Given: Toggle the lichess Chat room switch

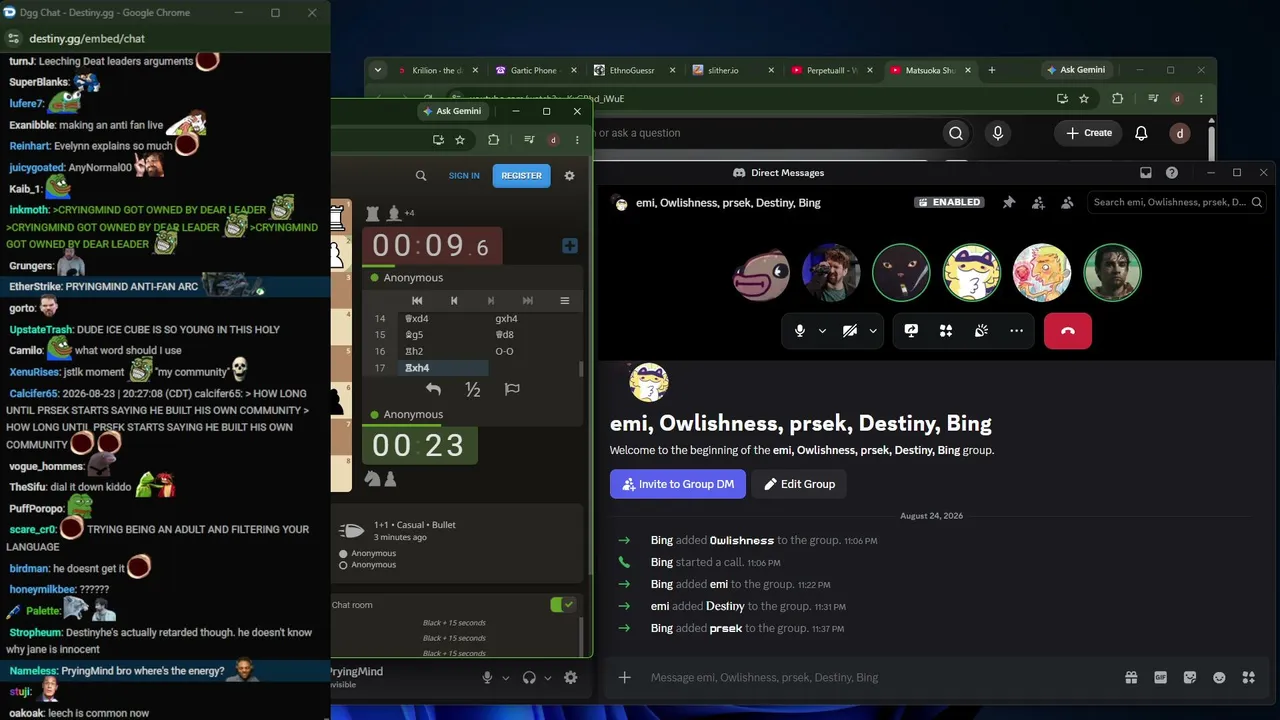Looking at the screenshot, I should (x=563, y=604).
